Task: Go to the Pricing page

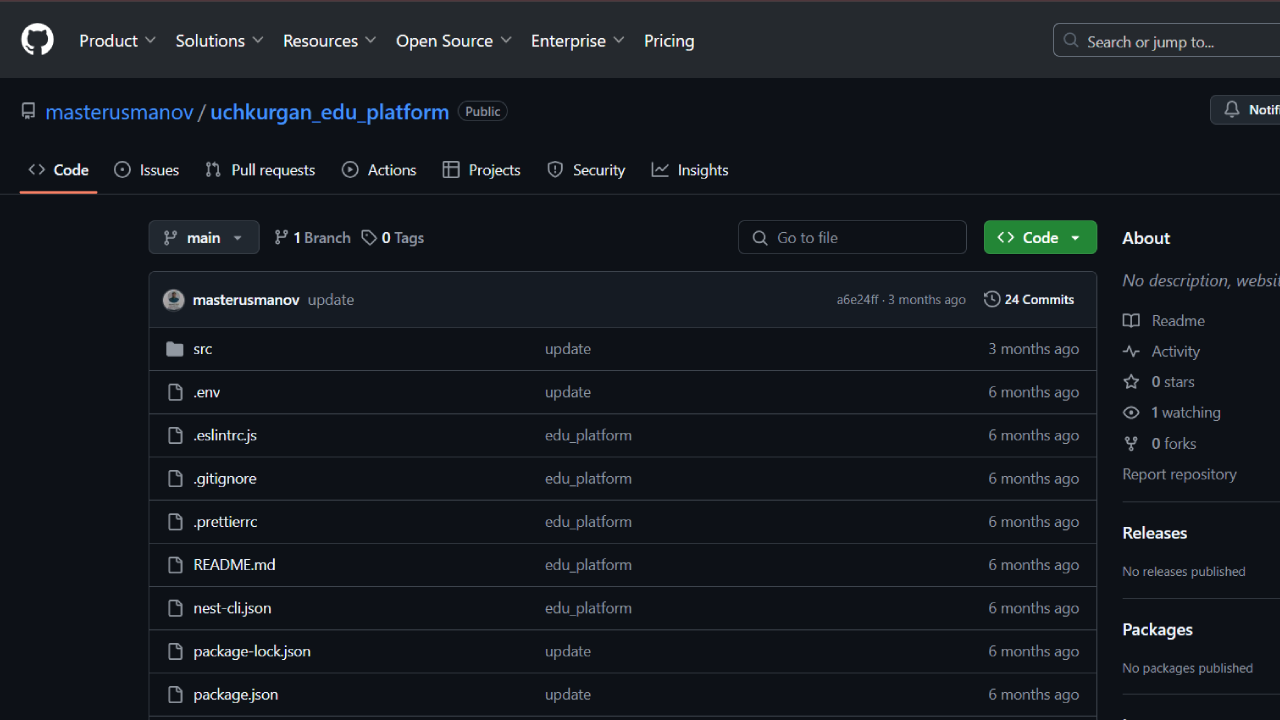Action: point(669,41)
